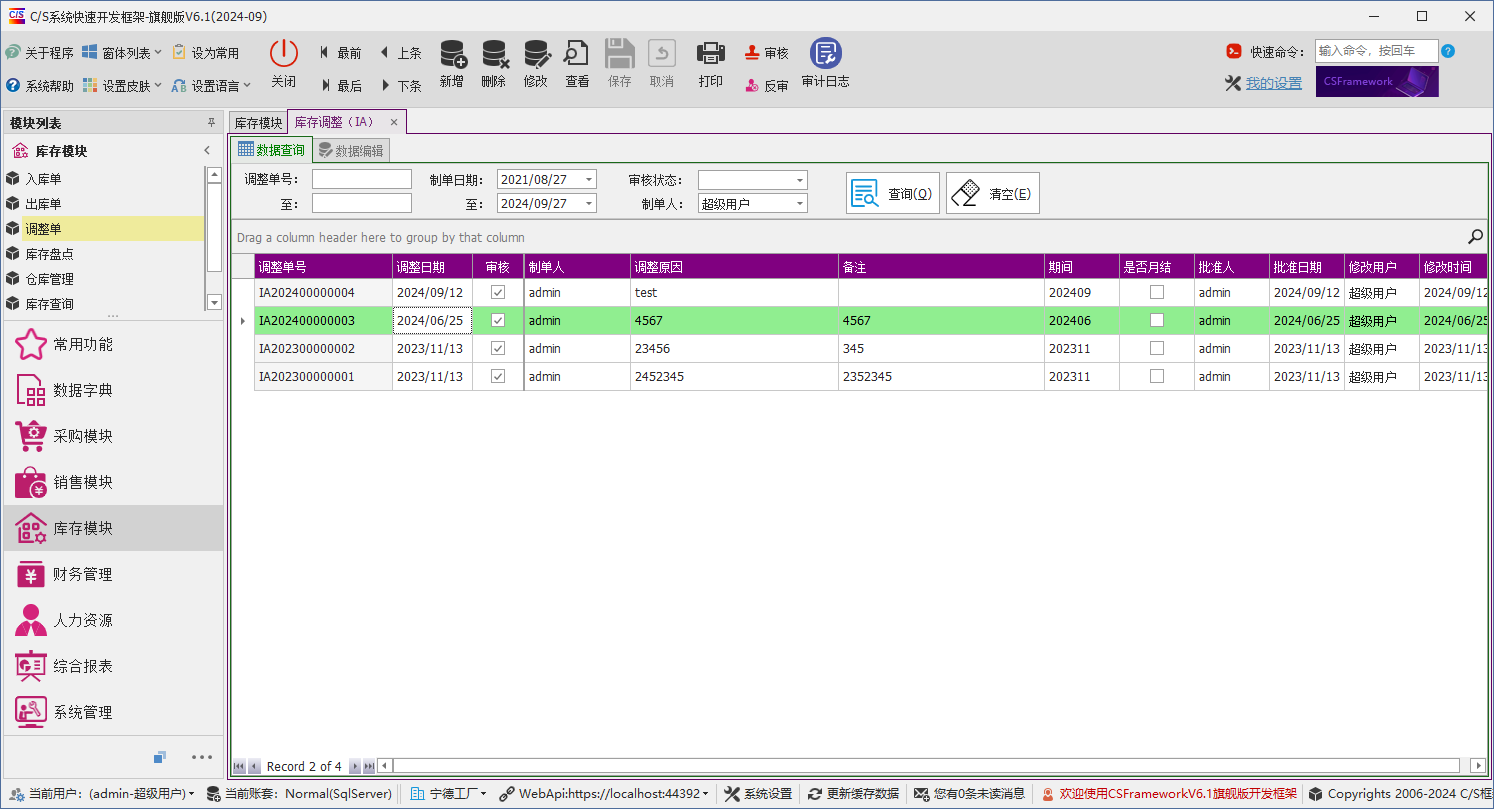Image resolution: width=1494 pixels, height=809 pixels.
Task: Open 采购模块 shopping cart module
Action: tap(112, 436)
